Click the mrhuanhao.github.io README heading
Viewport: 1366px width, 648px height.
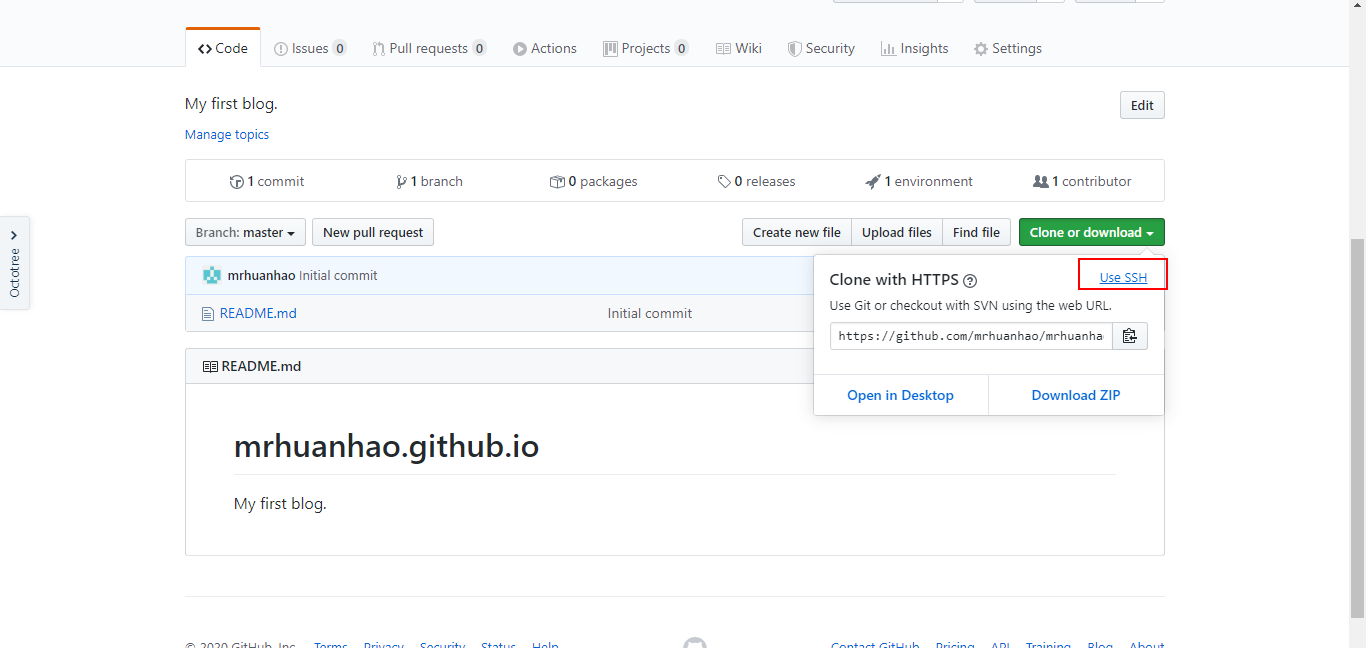386,446
